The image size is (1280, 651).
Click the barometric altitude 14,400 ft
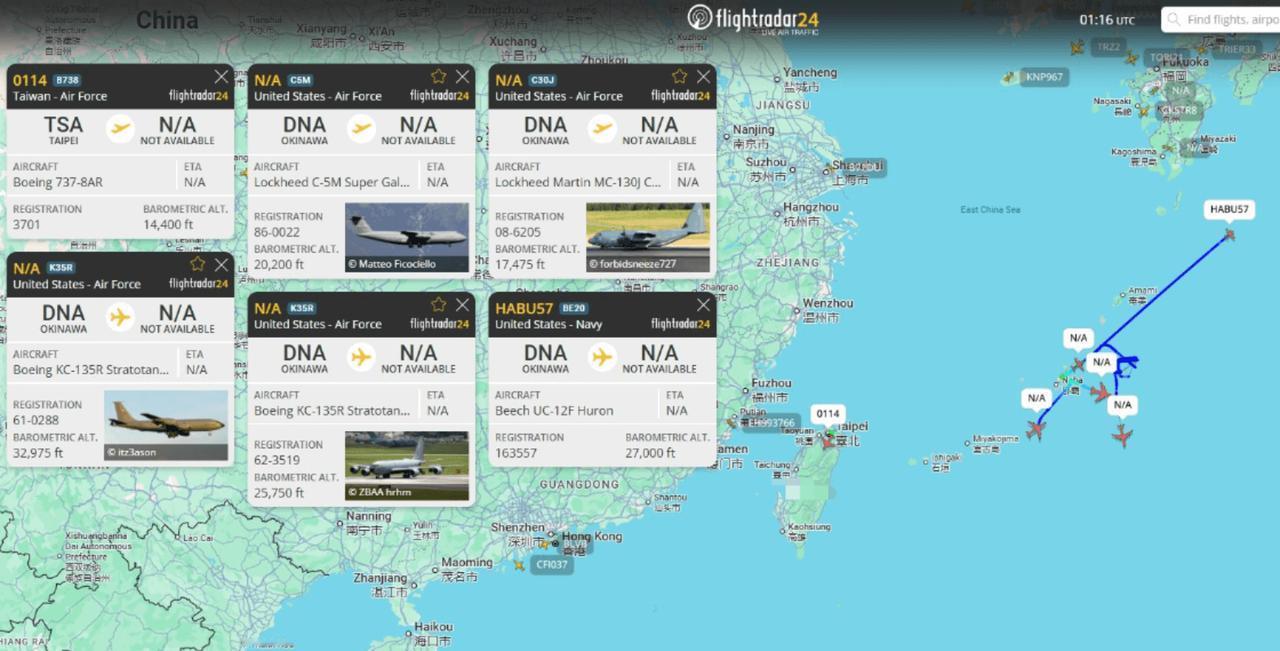tap(168, 224)
